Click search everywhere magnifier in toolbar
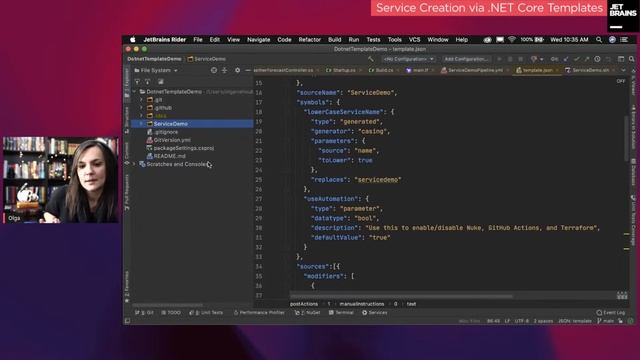 631,59
